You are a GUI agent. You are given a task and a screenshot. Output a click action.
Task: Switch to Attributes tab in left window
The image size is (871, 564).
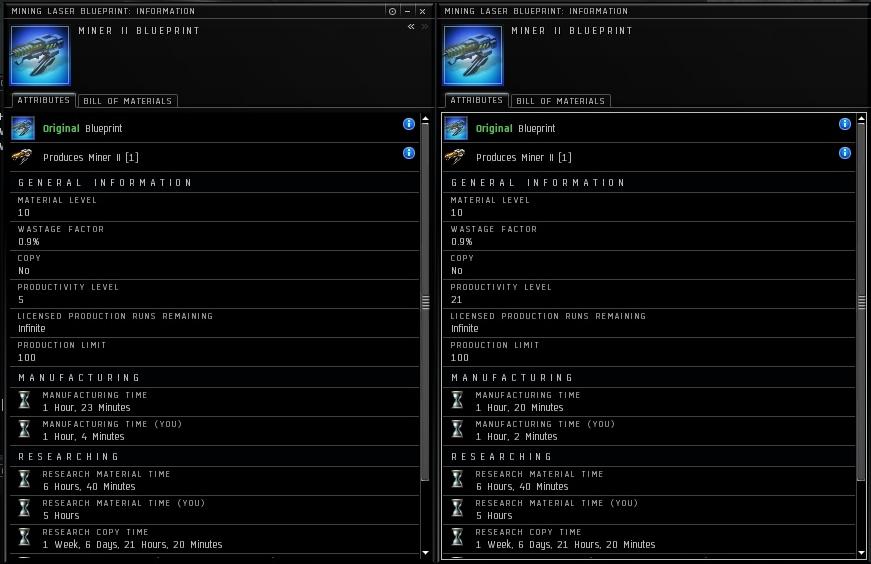point(44,100)
